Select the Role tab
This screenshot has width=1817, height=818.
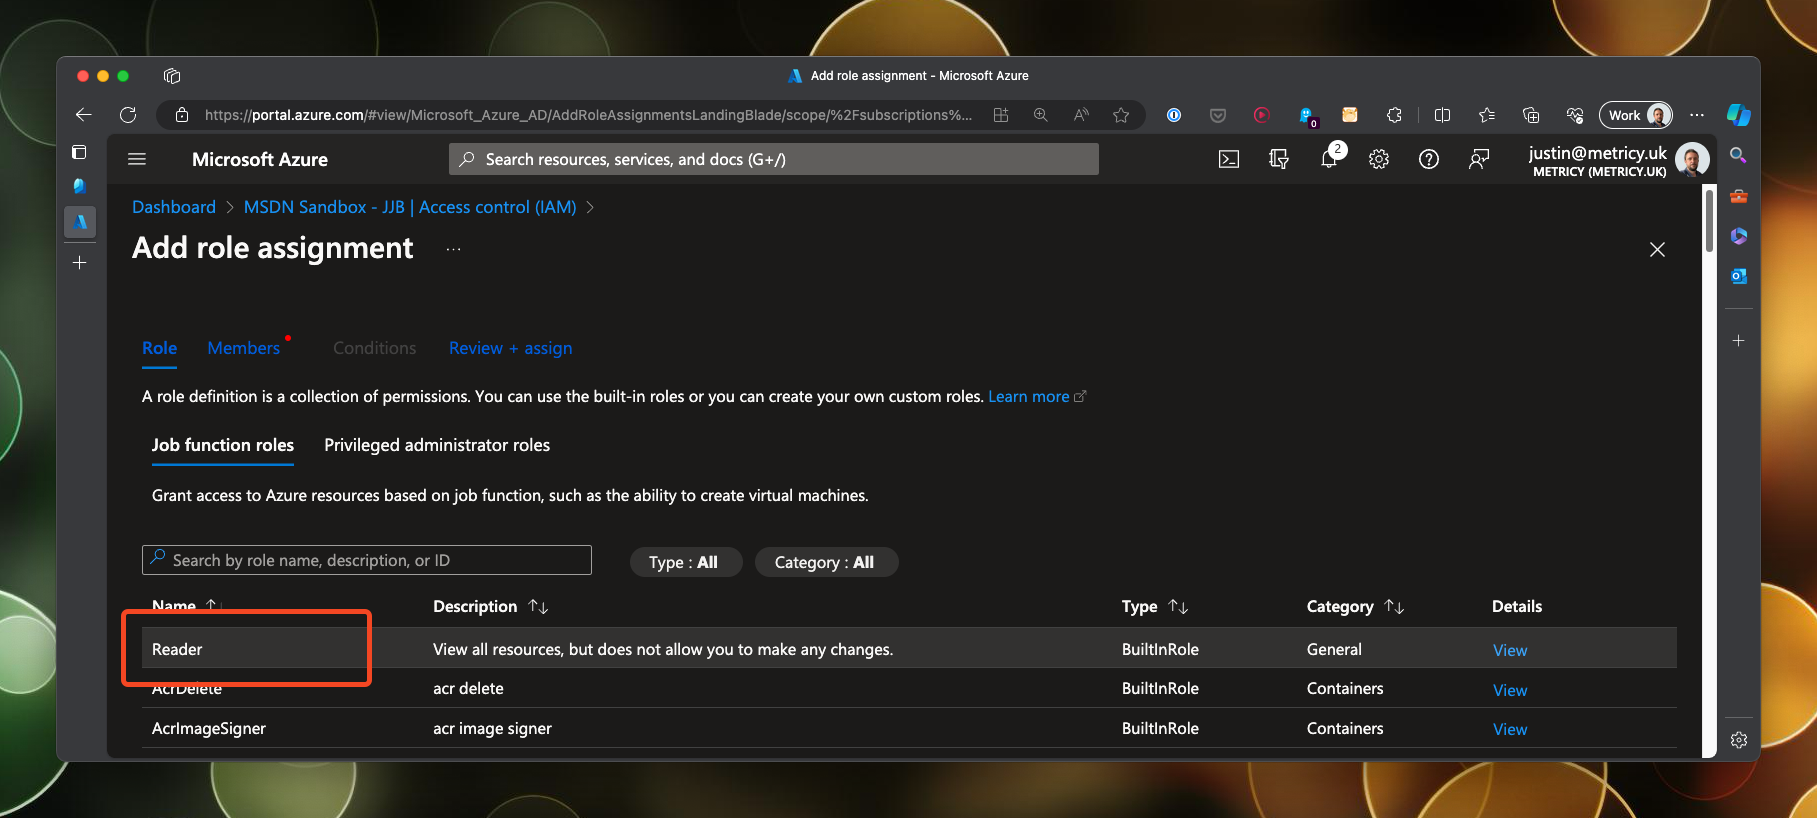(x=159, y=348)
